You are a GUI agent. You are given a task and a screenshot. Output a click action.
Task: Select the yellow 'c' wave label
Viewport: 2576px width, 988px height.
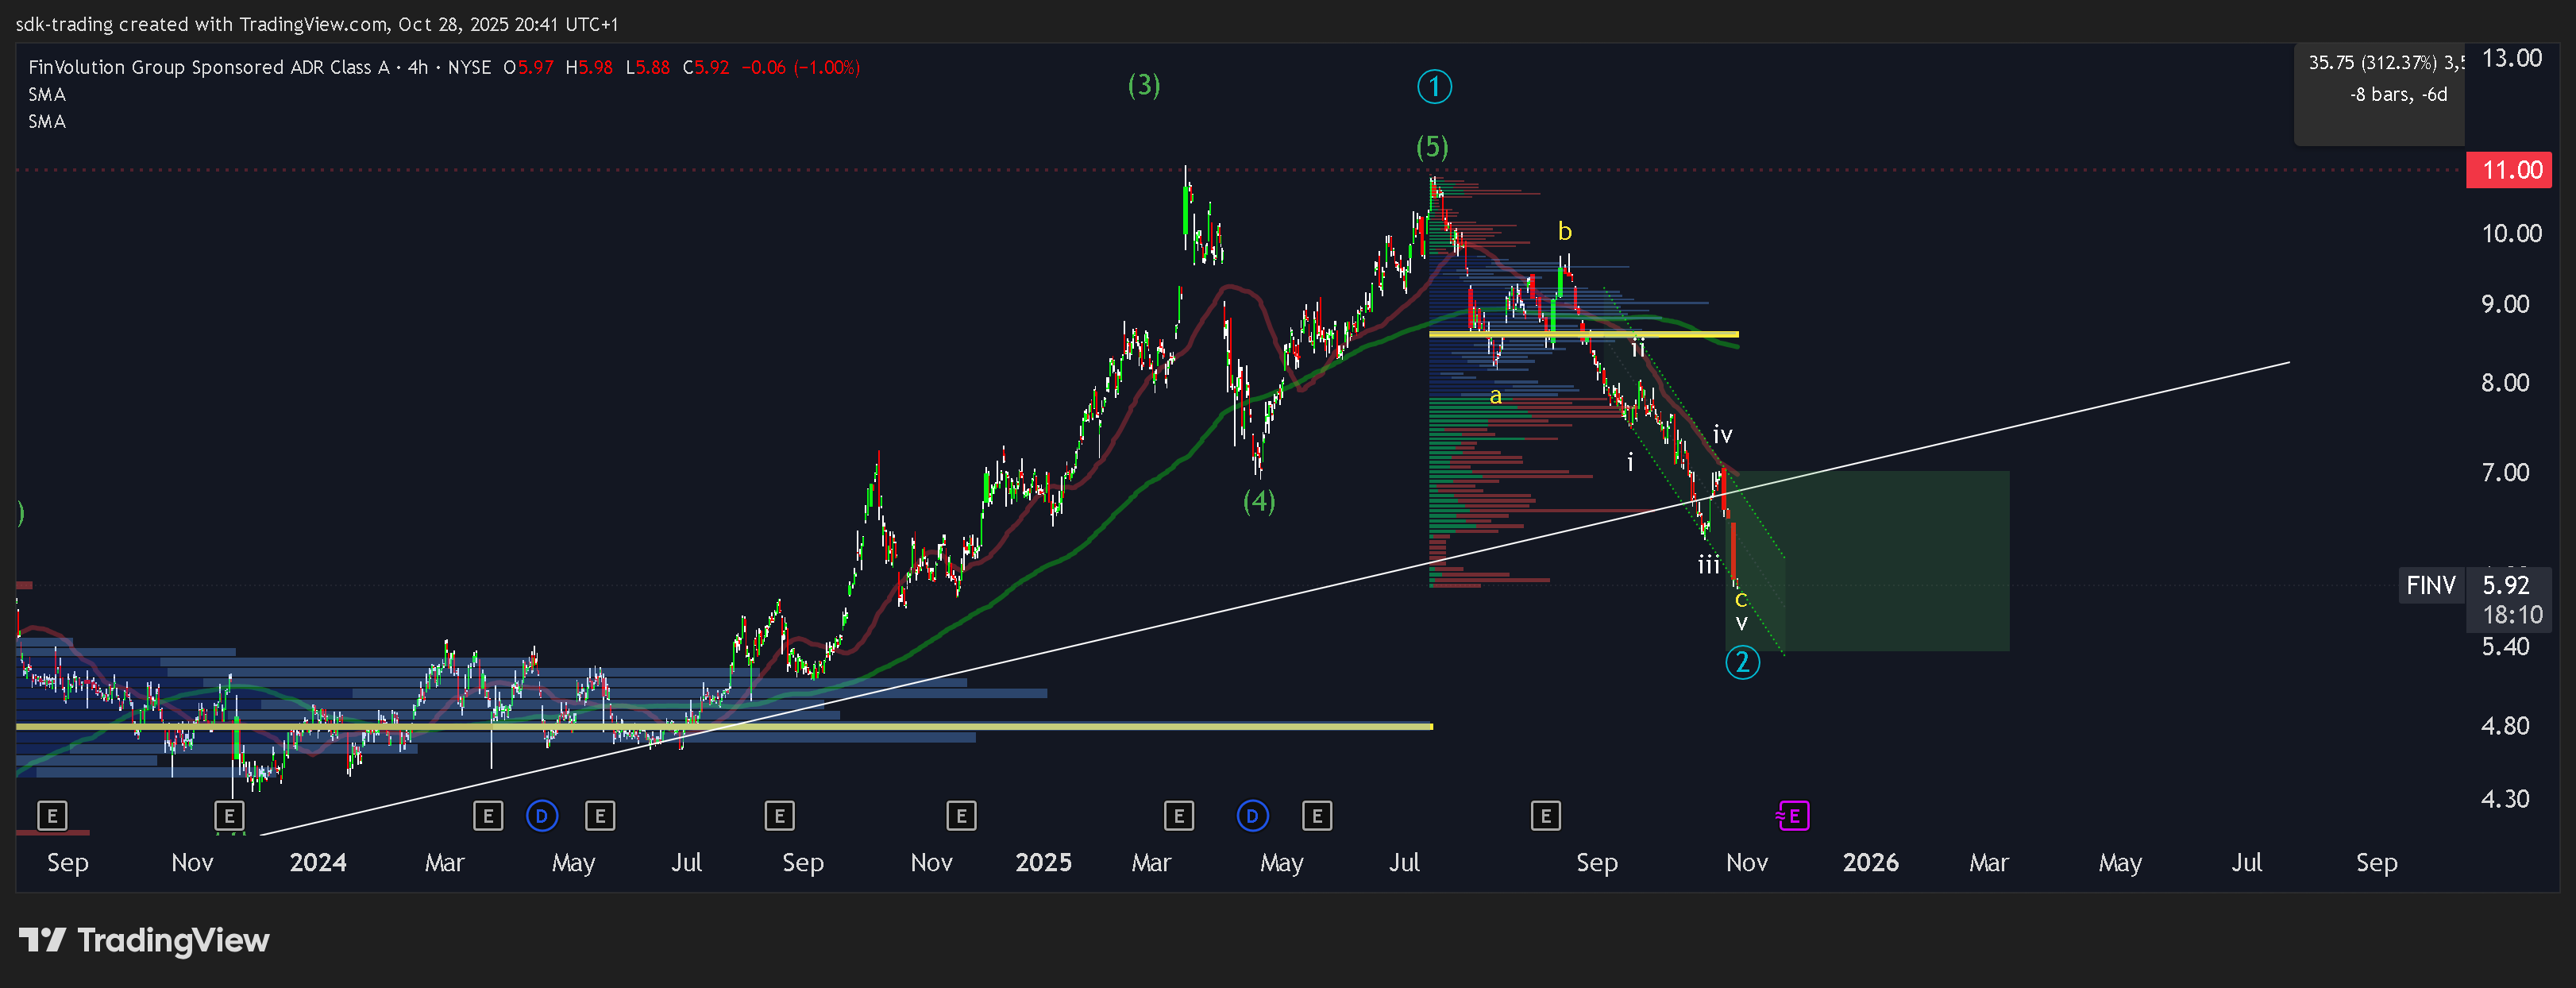(x=1740, y=599)
